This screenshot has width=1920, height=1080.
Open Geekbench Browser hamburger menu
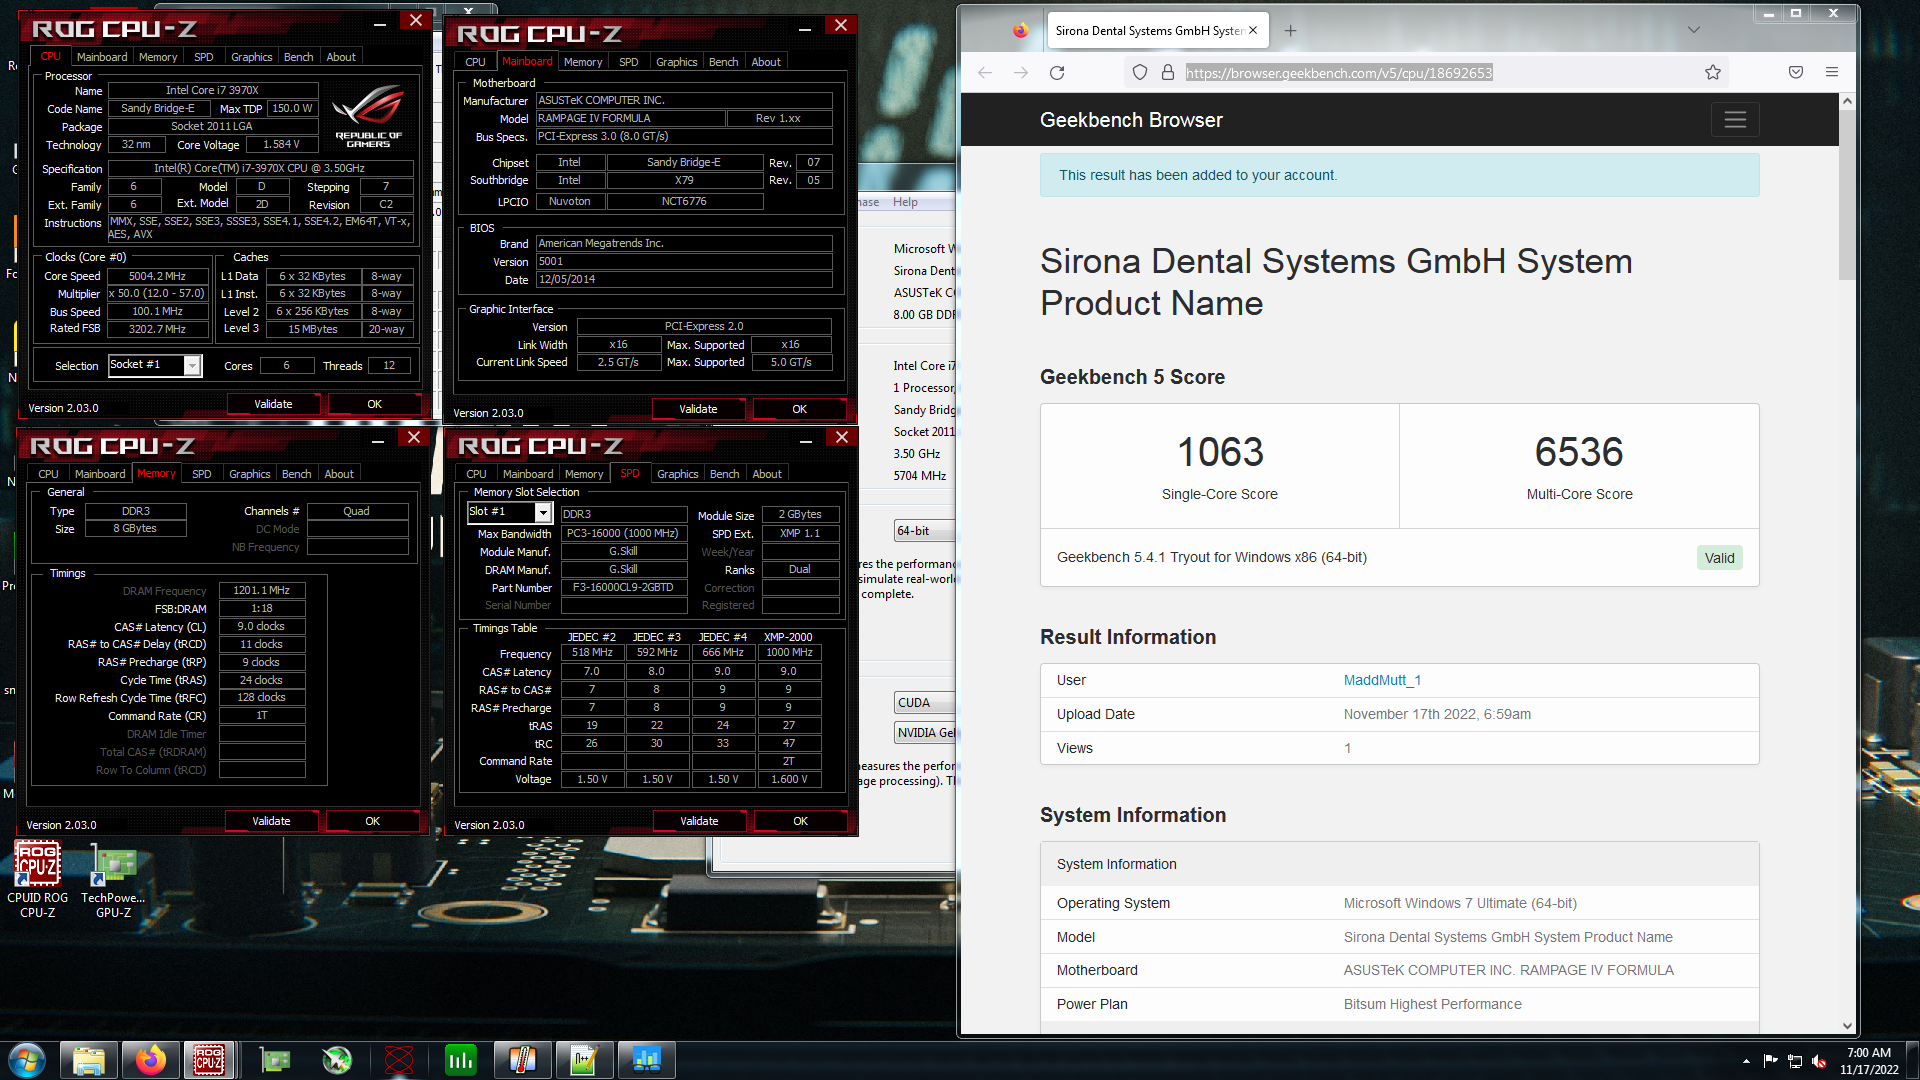point(1735,120)
